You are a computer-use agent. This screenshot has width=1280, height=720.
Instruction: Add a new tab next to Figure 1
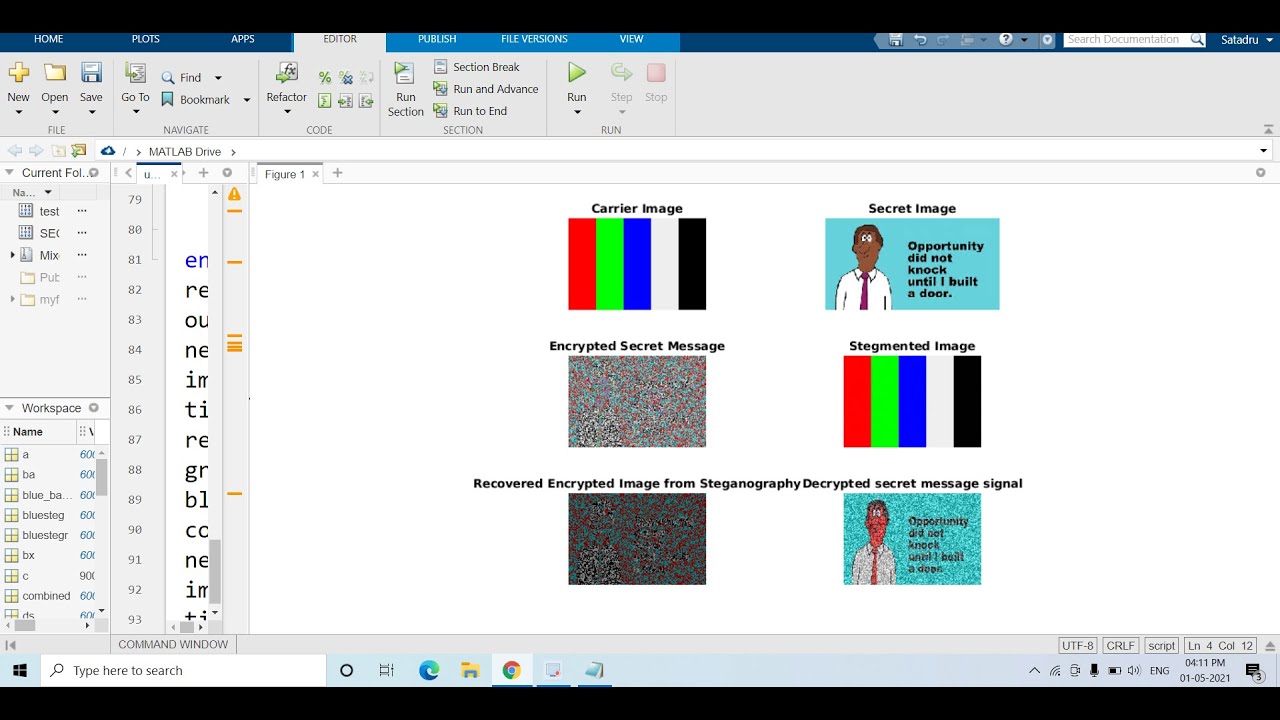point(337,173)
